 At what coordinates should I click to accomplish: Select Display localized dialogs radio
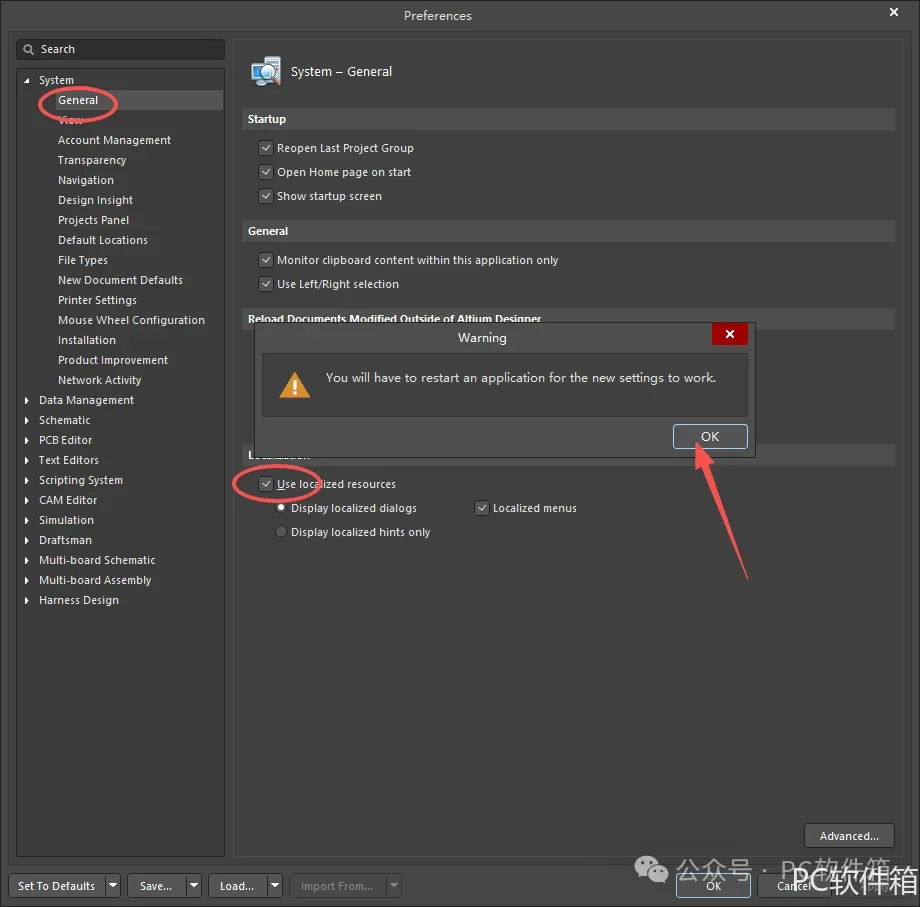(x=281, y=507)
